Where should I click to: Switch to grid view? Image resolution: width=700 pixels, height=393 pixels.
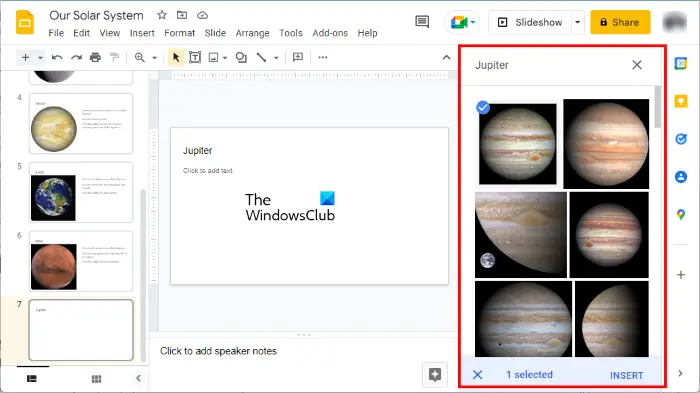point(96,379)
